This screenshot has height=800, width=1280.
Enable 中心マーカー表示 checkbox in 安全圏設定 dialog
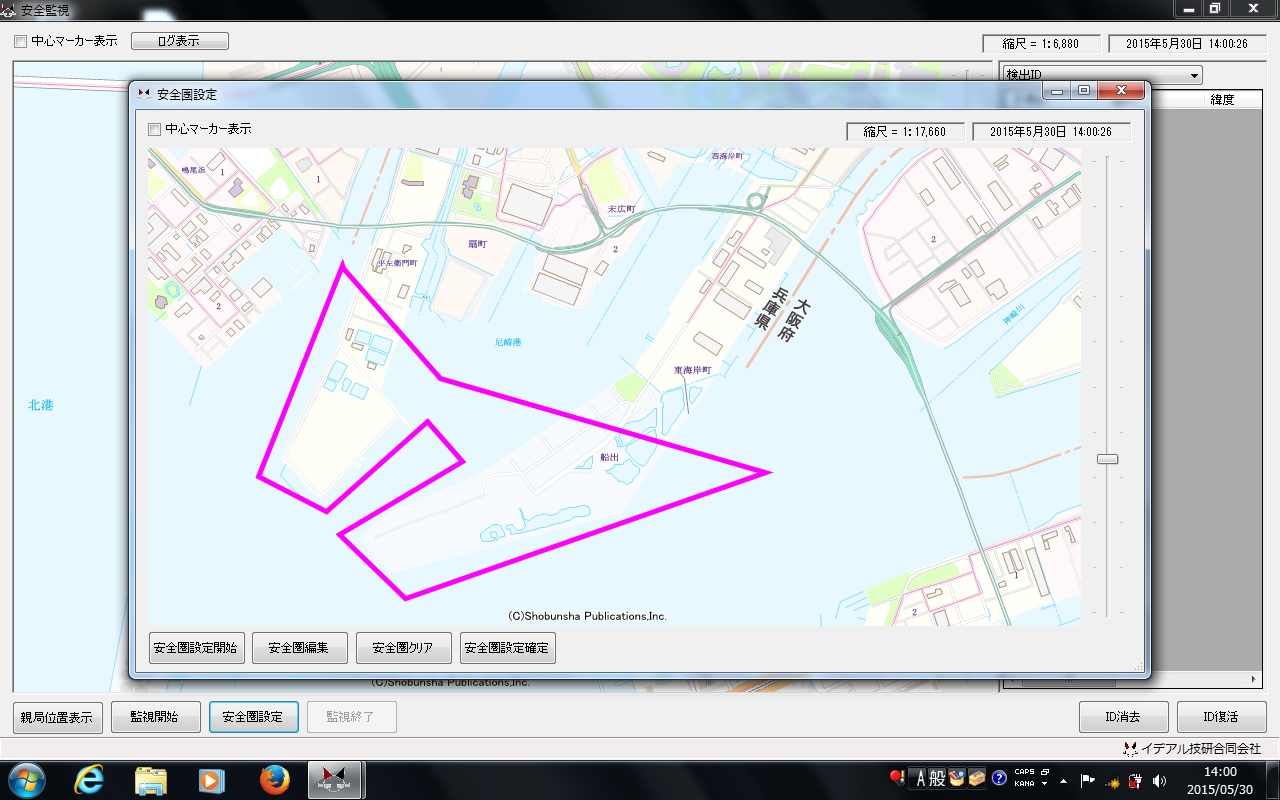click(154, 129)
